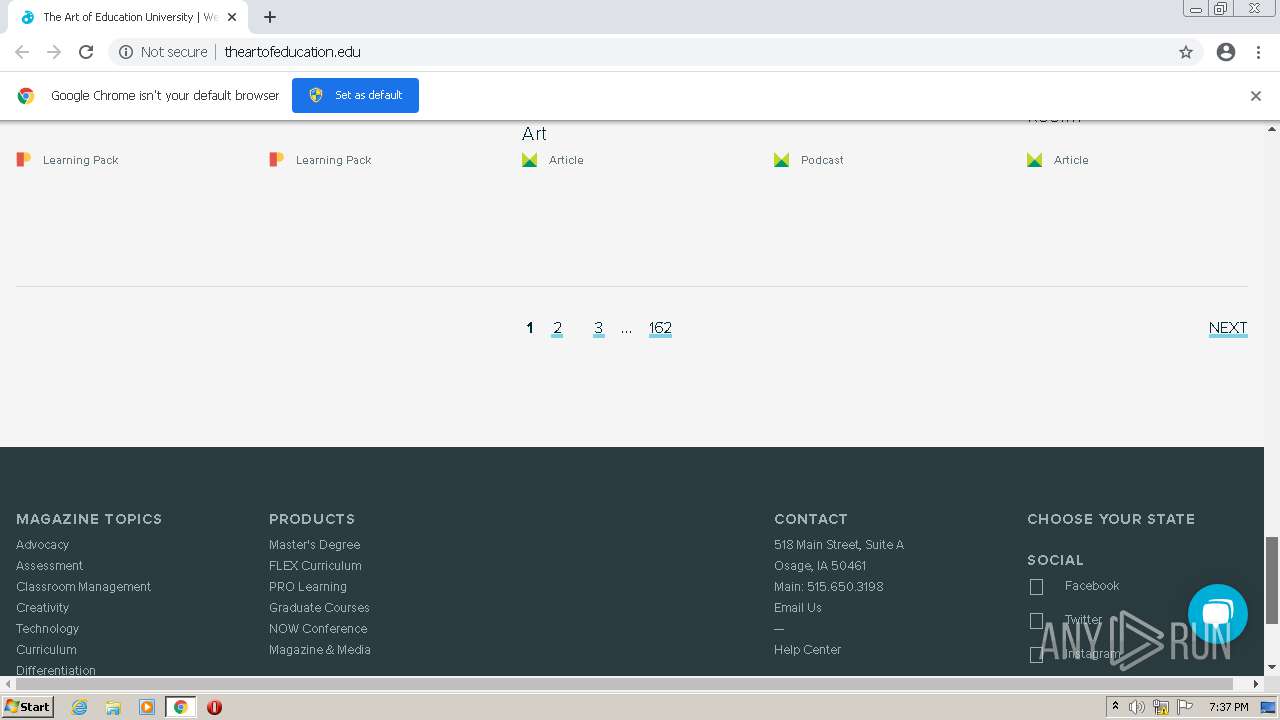Open the Advocacy magazine topic
The height and width of the screenshot is (720, 1280).
tap(42, 545)
